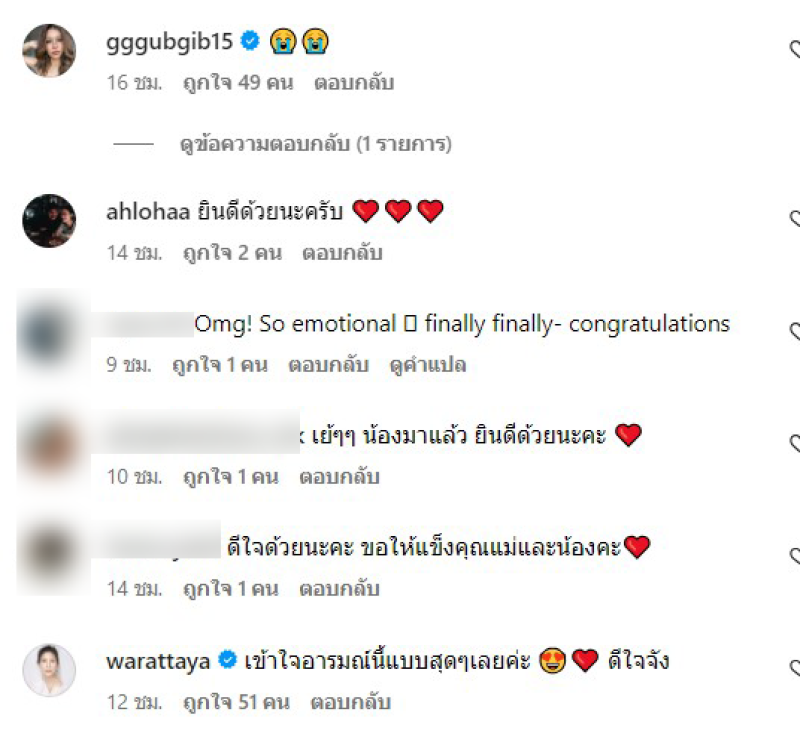800x748 pixels.
Task: Expand 'ดูข้อความตอบกลับ (1 รายการ)' replies
Action: pos(315,144)
